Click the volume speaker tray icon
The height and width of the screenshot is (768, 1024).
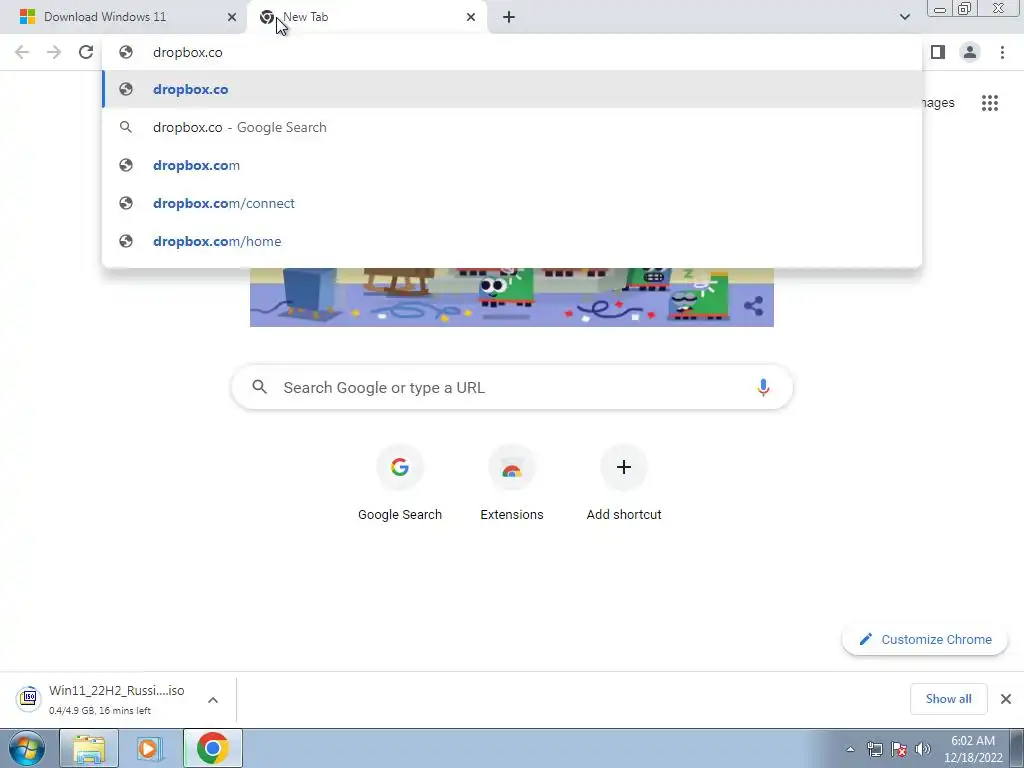point(923,749)
